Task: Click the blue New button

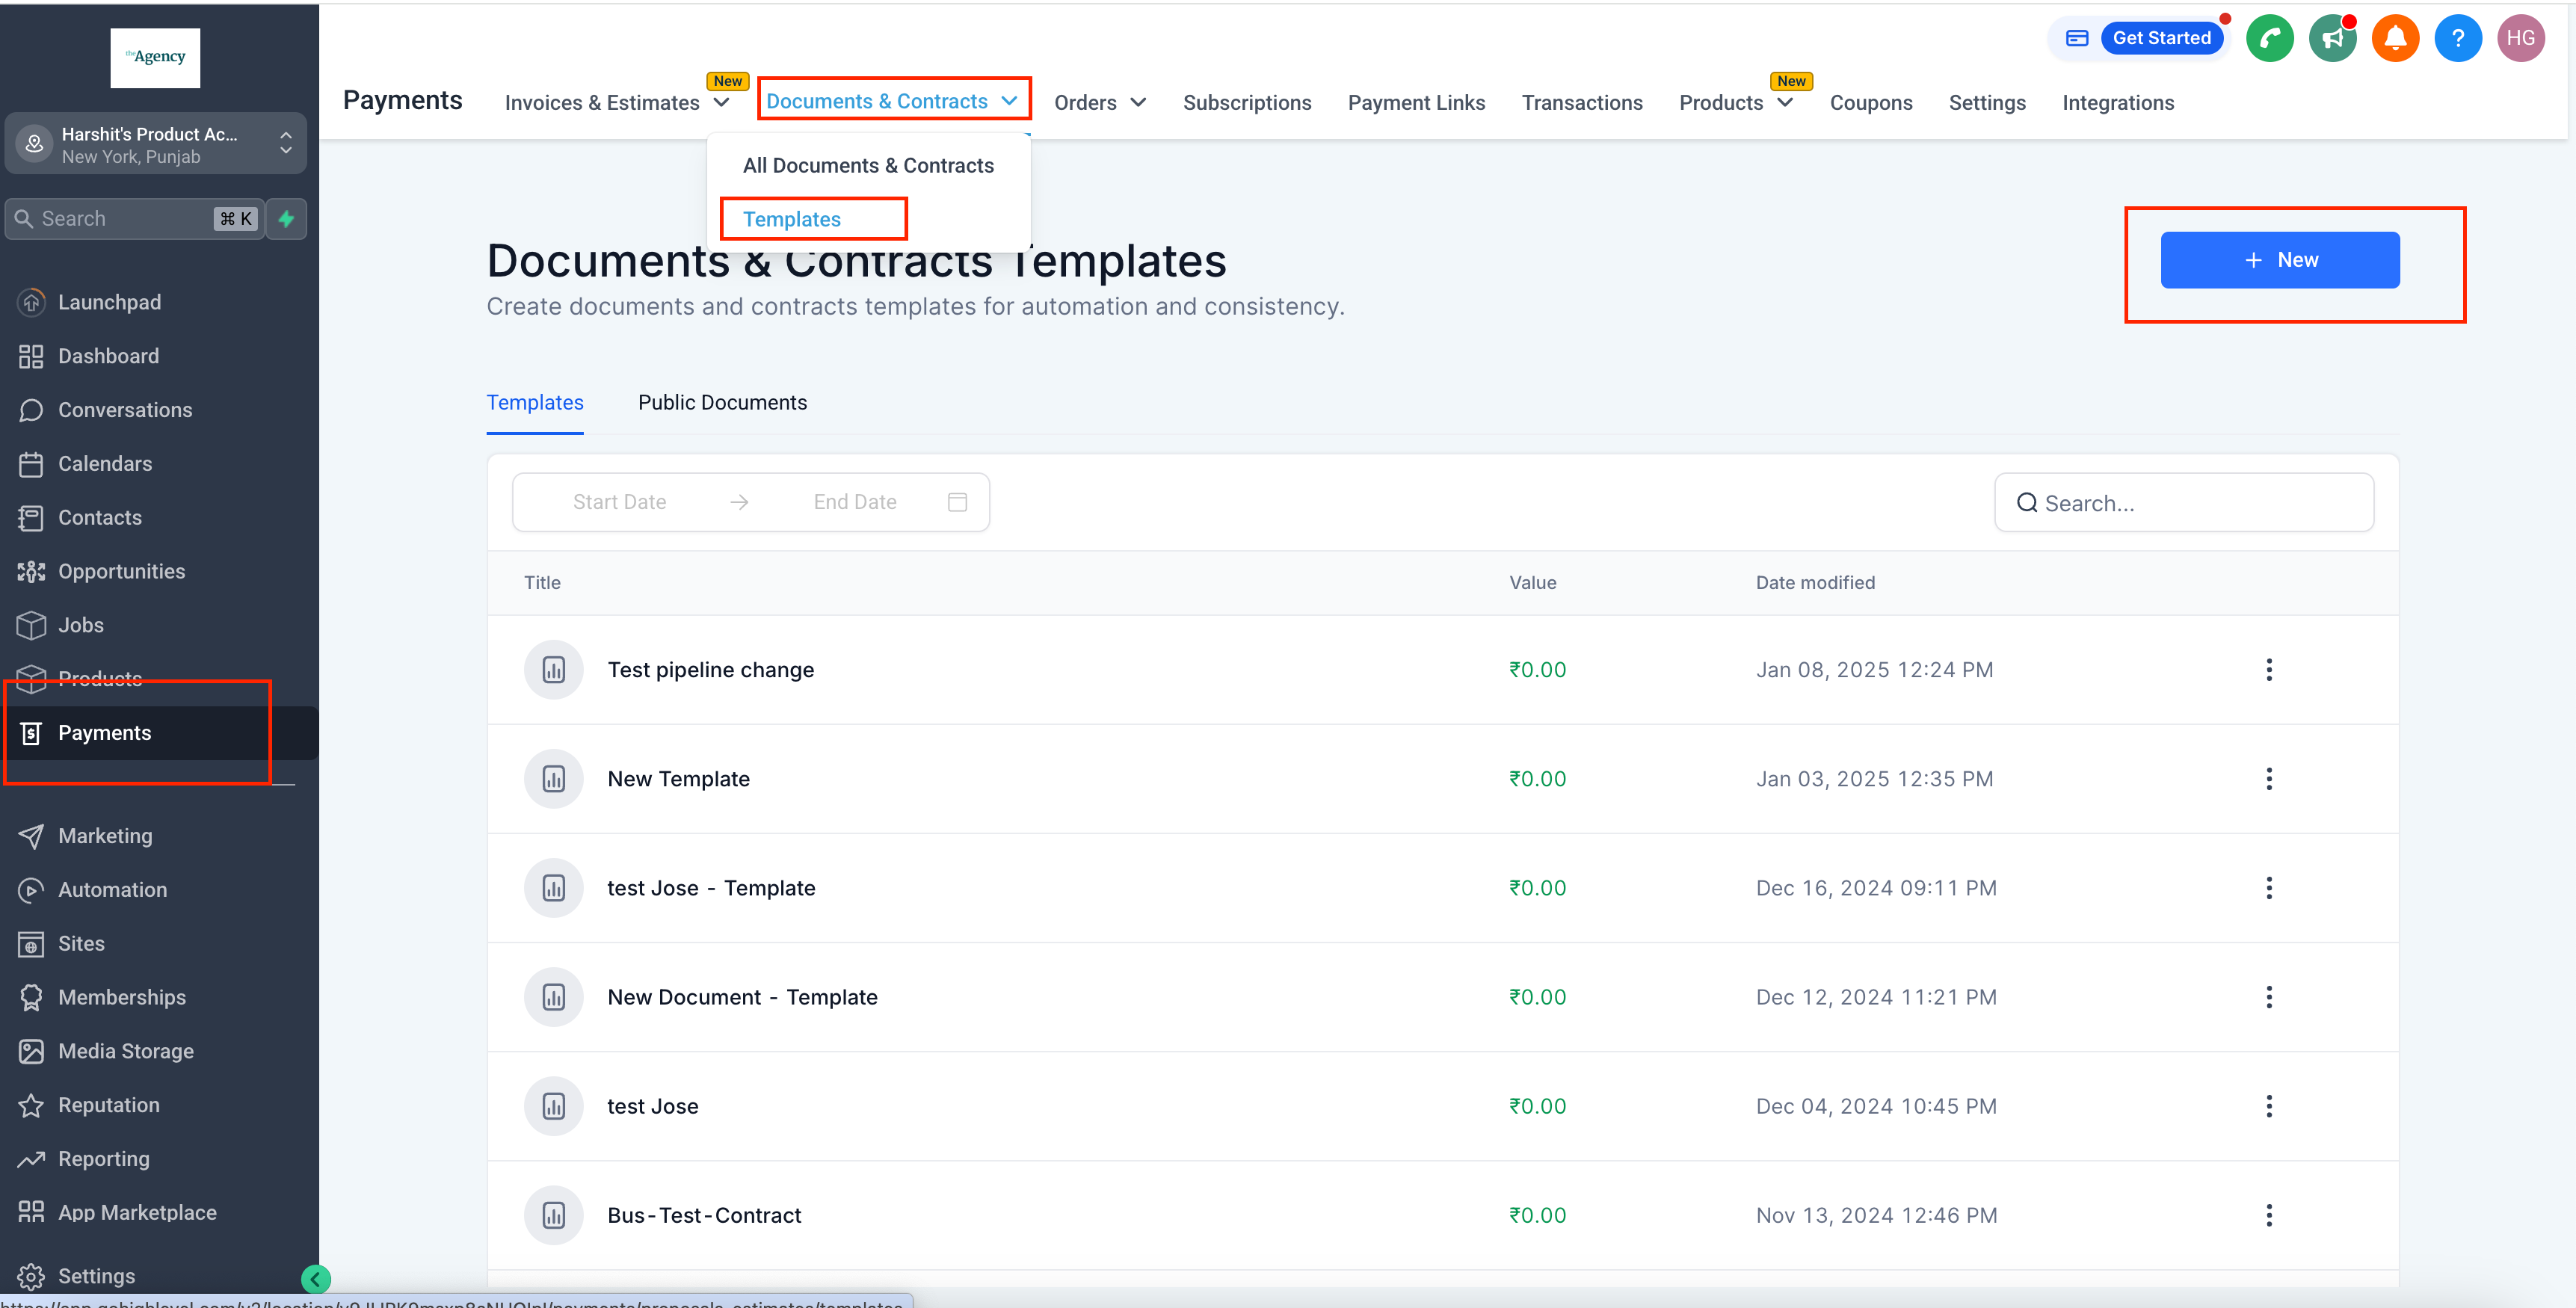Action: (x=2279, y=260)
